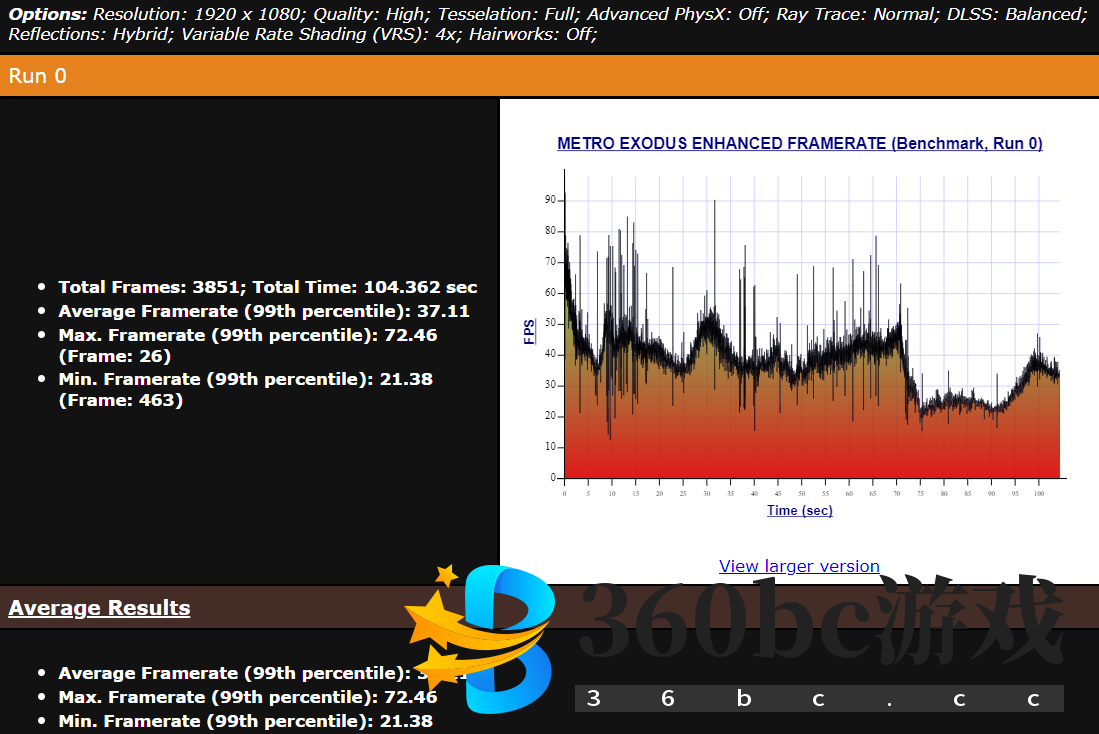Select the orange Run 0 header bar
Screen dimensions: 1099x734
point(549,76)
